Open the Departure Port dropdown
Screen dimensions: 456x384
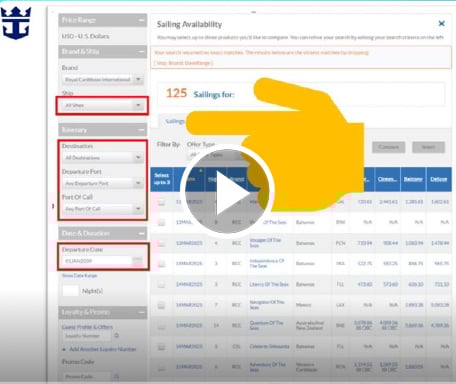[x=103, y=183]
